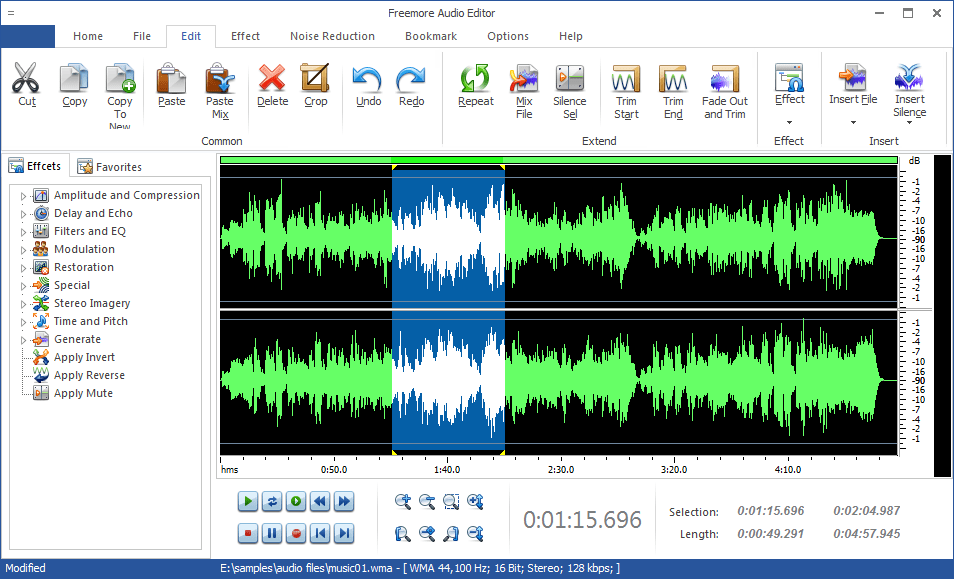Open the Insert Silence dropdown arrow
Image resolution: width=954 pixels, height=579 pixels.
point(908,124)
